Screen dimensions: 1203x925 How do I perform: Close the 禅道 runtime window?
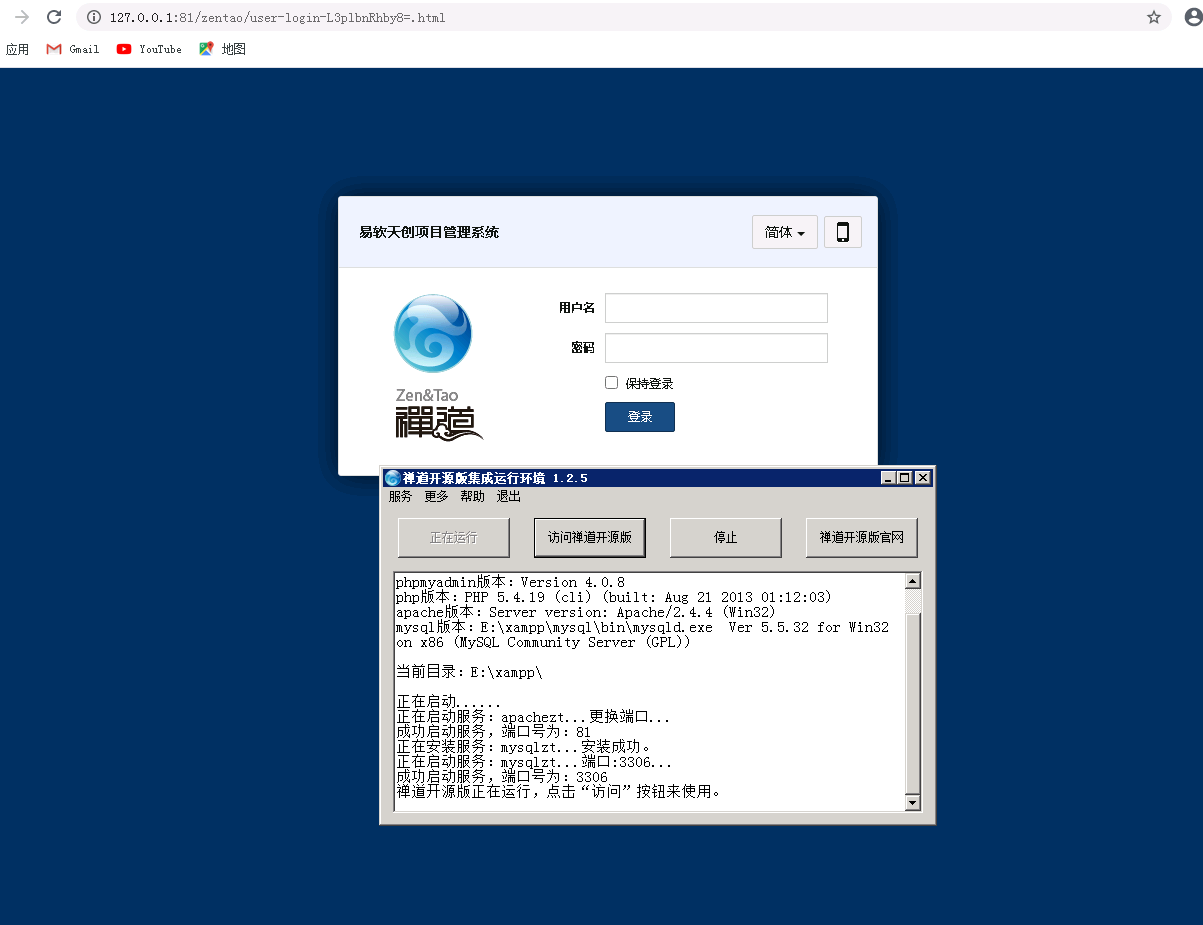coord(922,478)
